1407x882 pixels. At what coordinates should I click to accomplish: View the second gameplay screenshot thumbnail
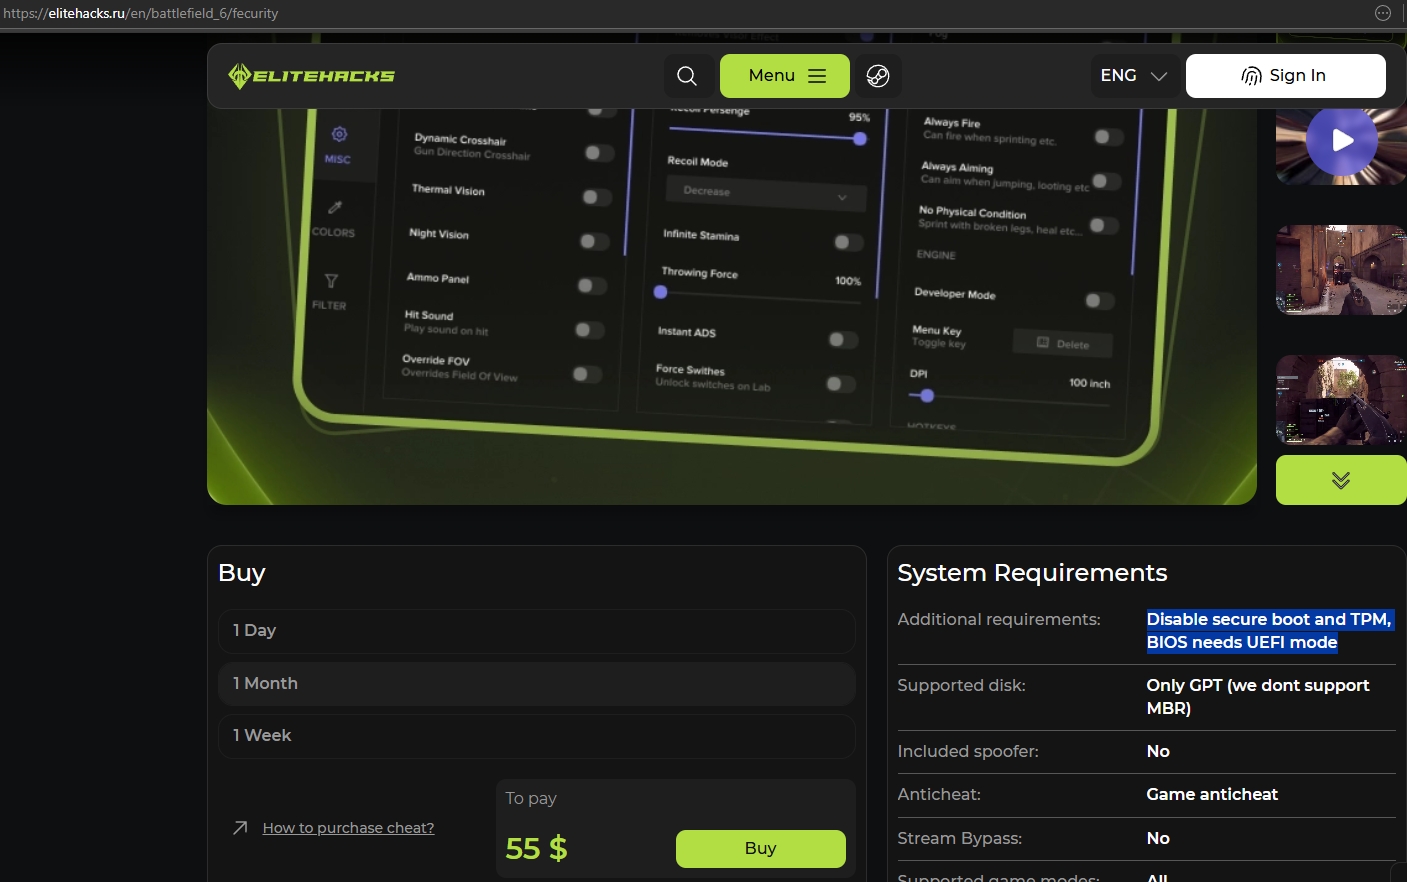pyautogui.click(x=1341, y=270)
